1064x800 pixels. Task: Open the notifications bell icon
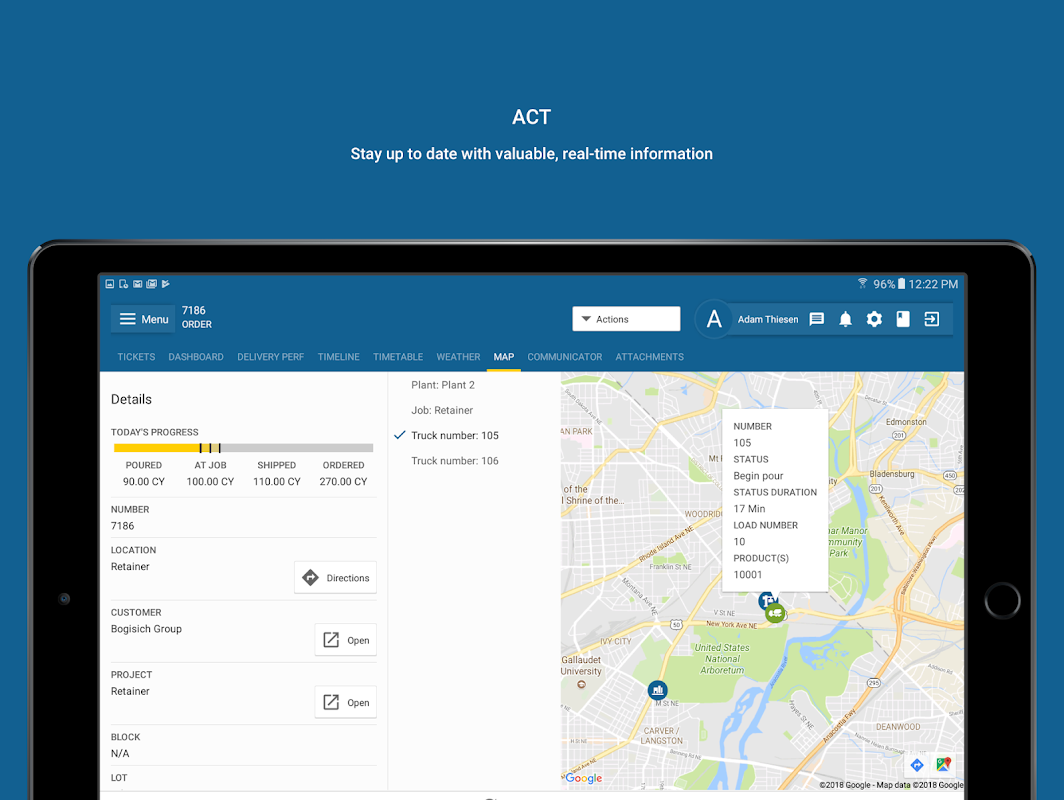point(845,319)
